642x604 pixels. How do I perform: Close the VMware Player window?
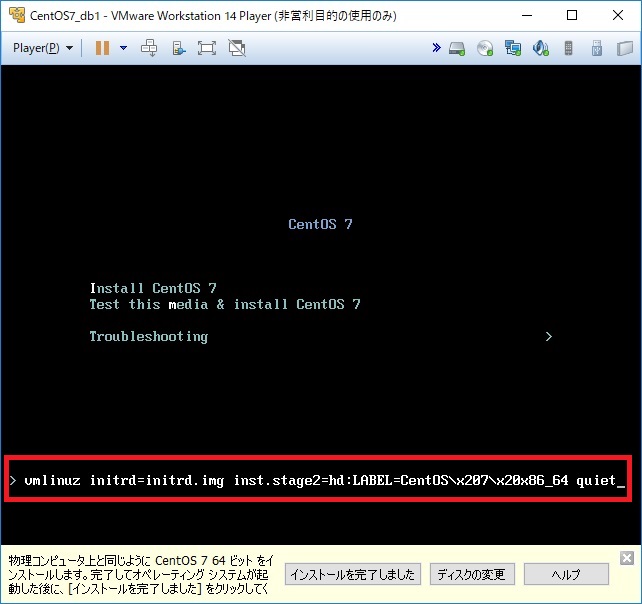618,16
